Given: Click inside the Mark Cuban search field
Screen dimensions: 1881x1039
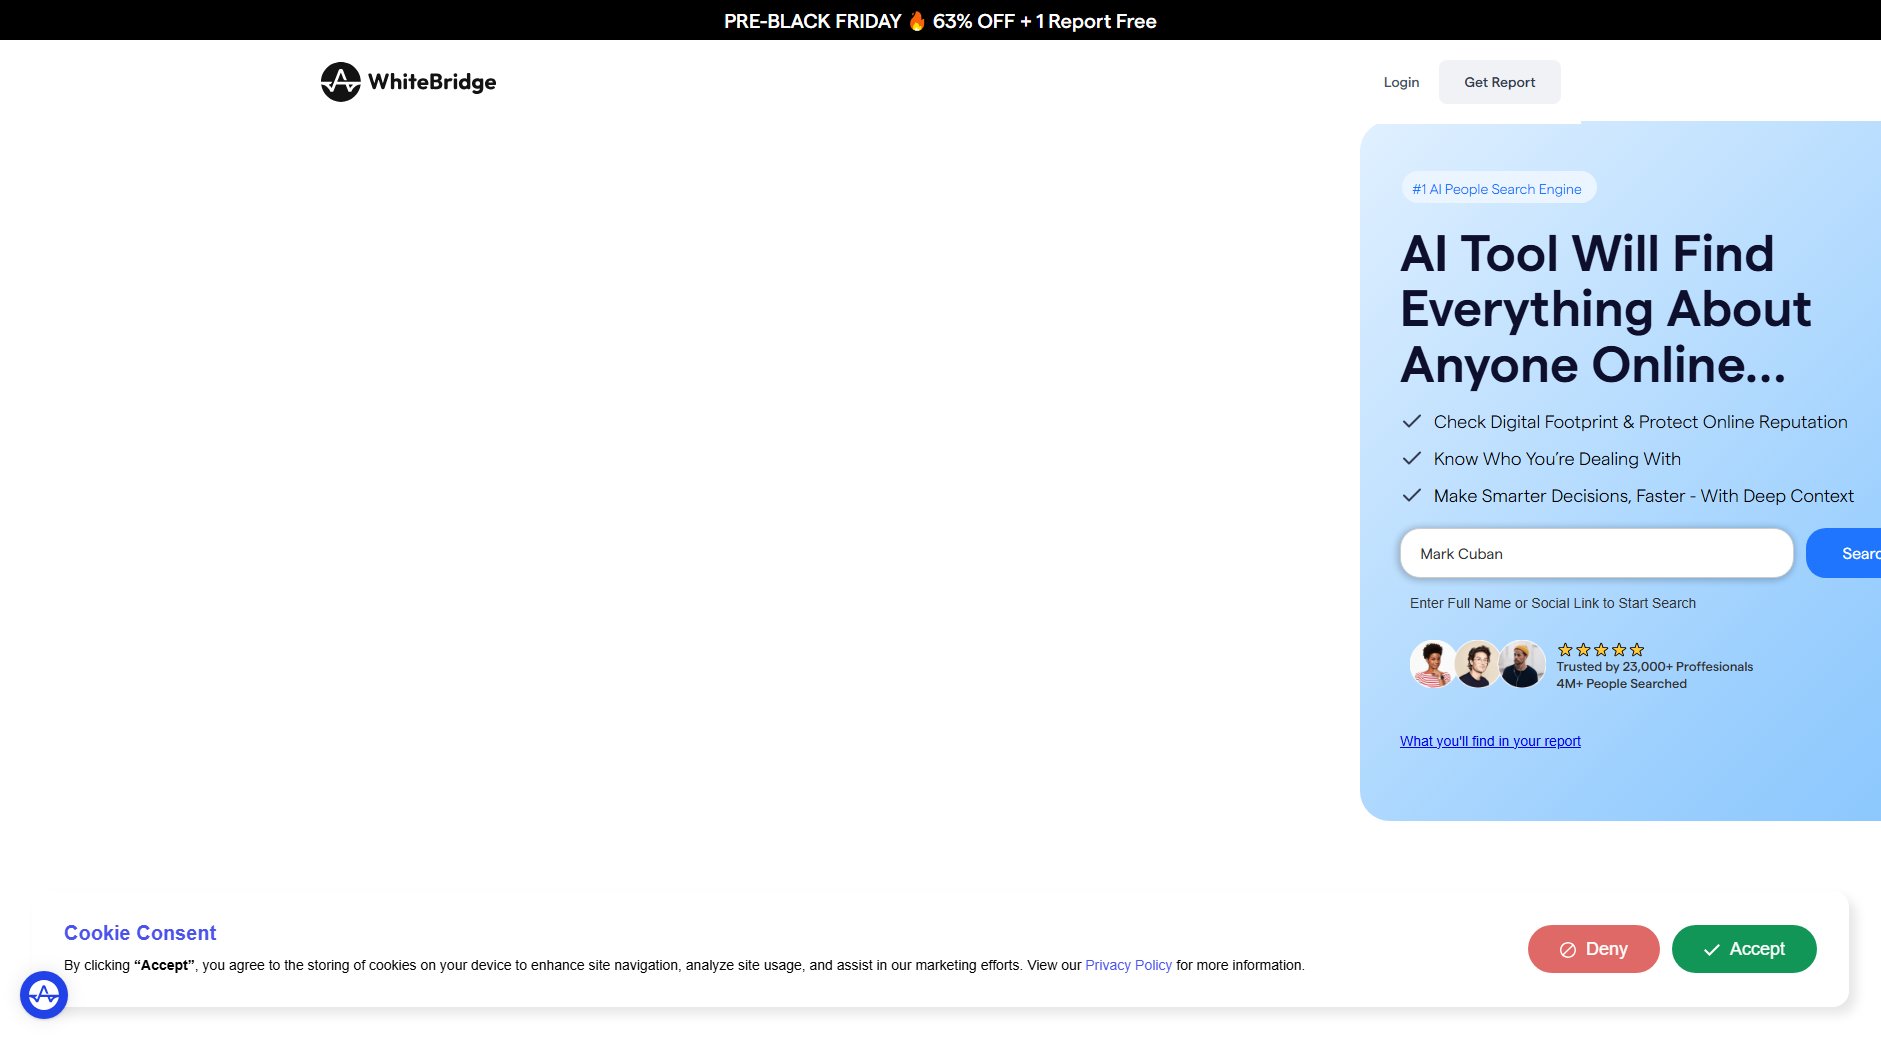Looking at the screenshot, I should (x=1595, y=553).
